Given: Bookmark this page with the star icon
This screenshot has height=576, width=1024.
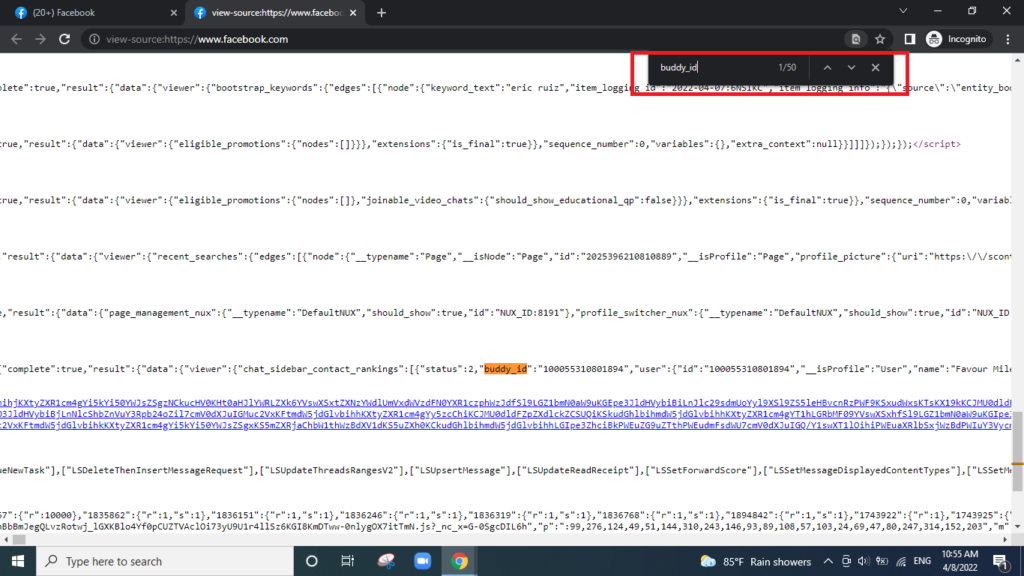Looking at the screenshot, I should (880, 39).
